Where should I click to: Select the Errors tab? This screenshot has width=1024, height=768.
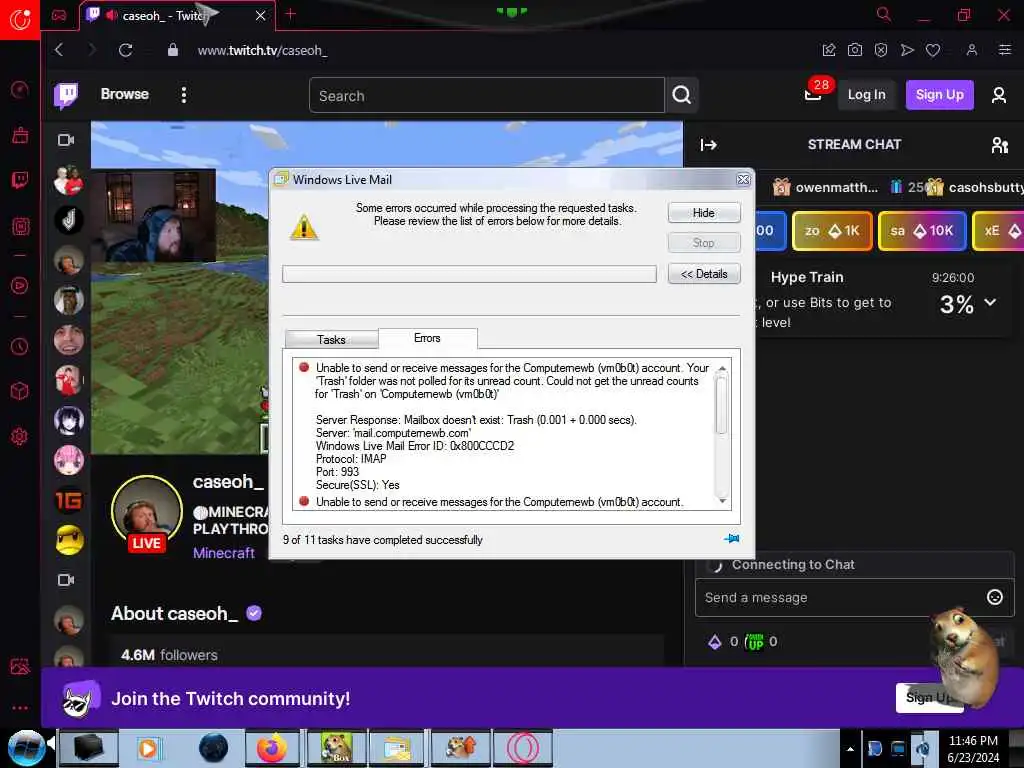pos(427,338)
